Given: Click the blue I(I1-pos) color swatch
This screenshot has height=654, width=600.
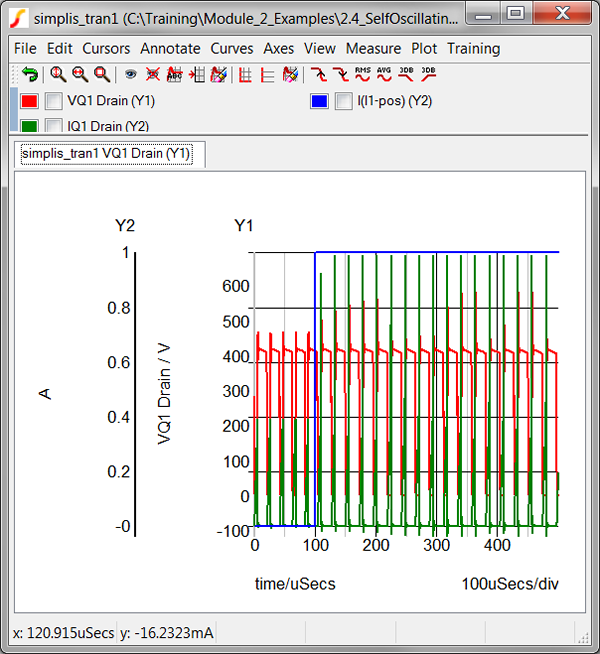Looking at the screenshot, I should pos(319,101).
